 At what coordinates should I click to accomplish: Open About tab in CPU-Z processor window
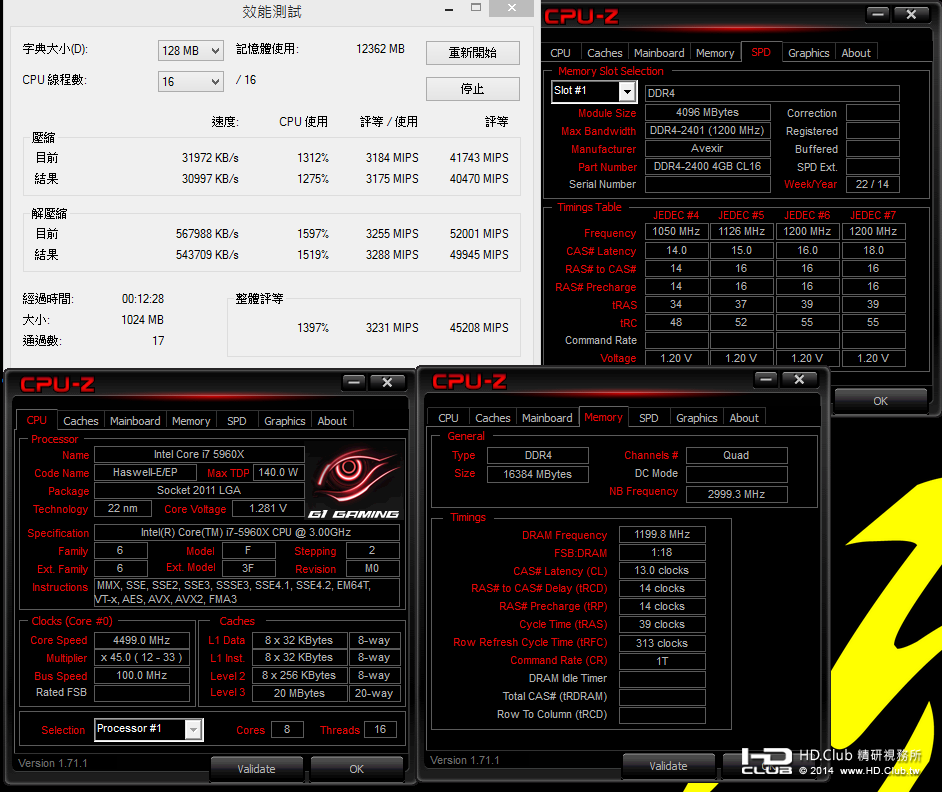click(332, 421)
